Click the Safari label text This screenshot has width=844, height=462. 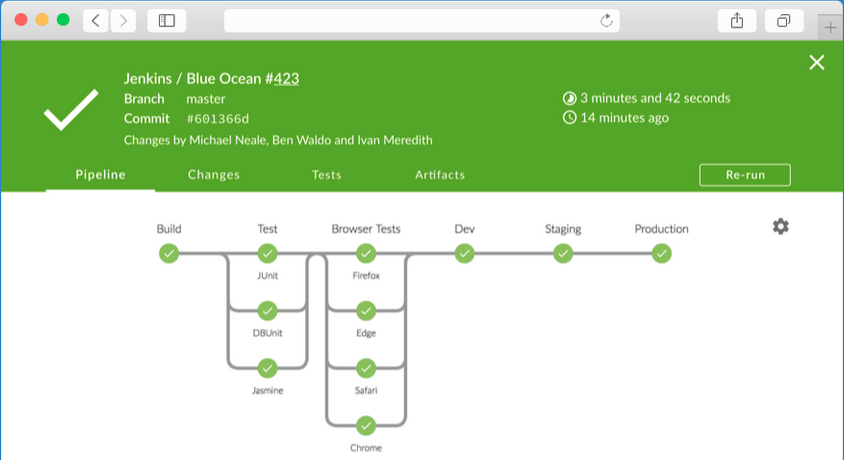click(366, 390)
